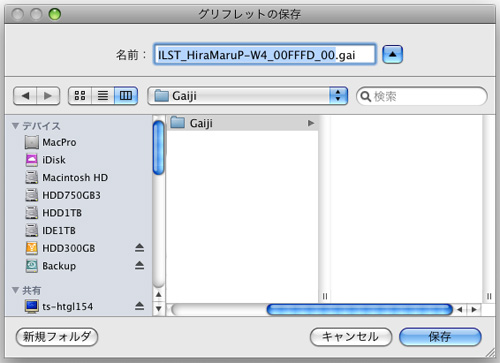Select MacPro in the sidebar
Screen dimensions: 500x363
(78, 142)
